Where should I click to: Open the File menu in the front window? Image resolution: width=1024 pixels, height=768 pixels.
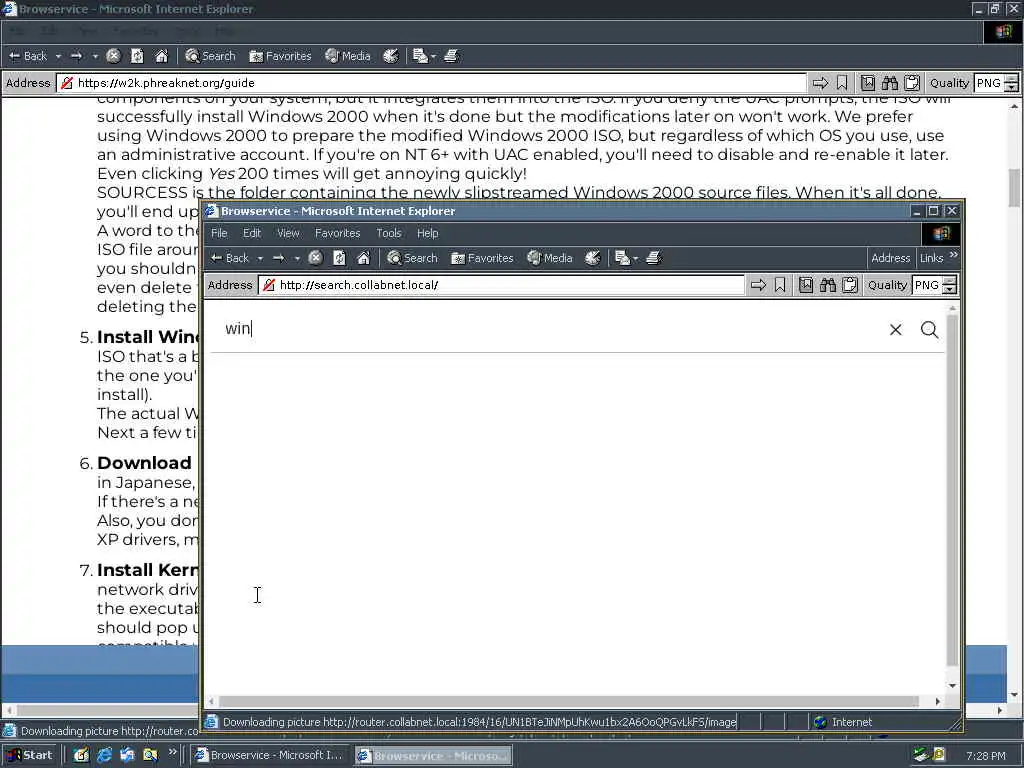[219, 233]
